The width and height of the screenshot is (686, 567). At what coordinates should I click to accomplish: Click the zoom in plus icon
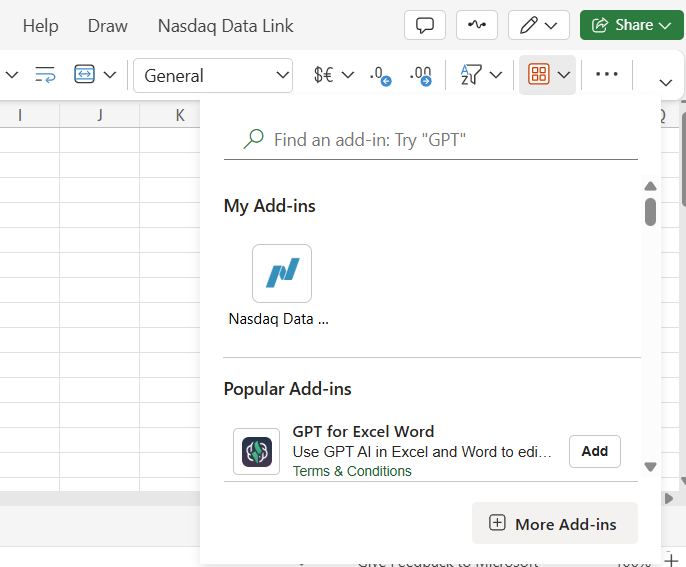point(671,560)
